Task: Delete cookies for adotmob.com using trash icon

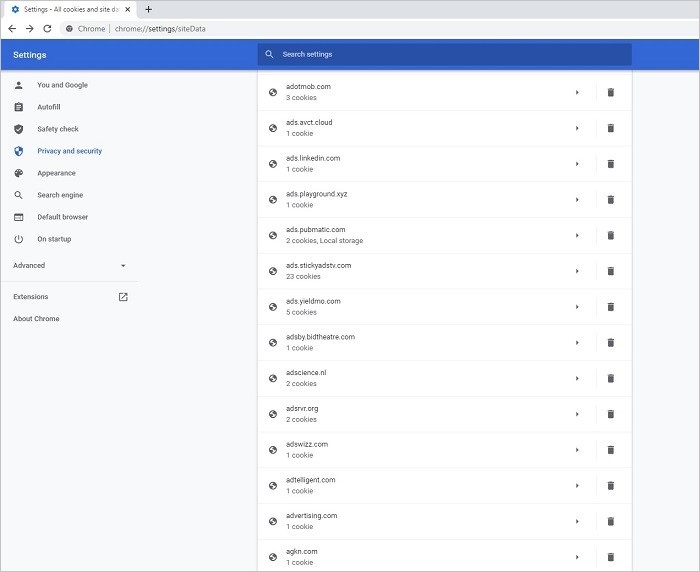Action: (611, 92)
